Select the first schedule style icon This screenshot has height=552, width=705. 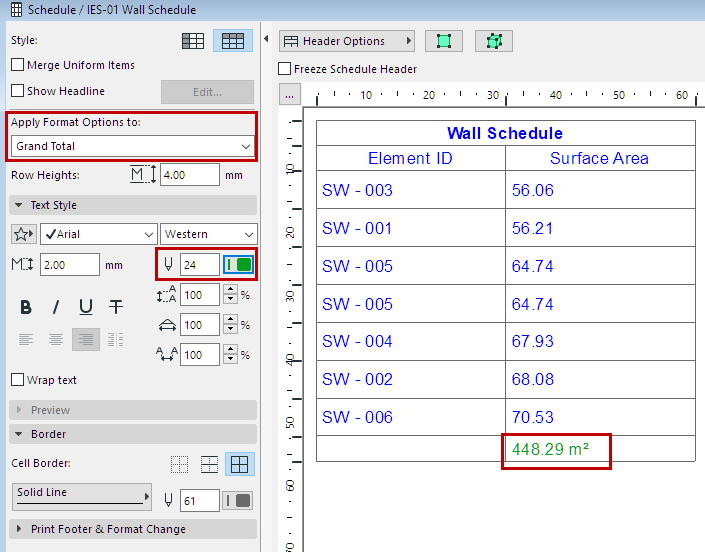(x=193, y=41)
